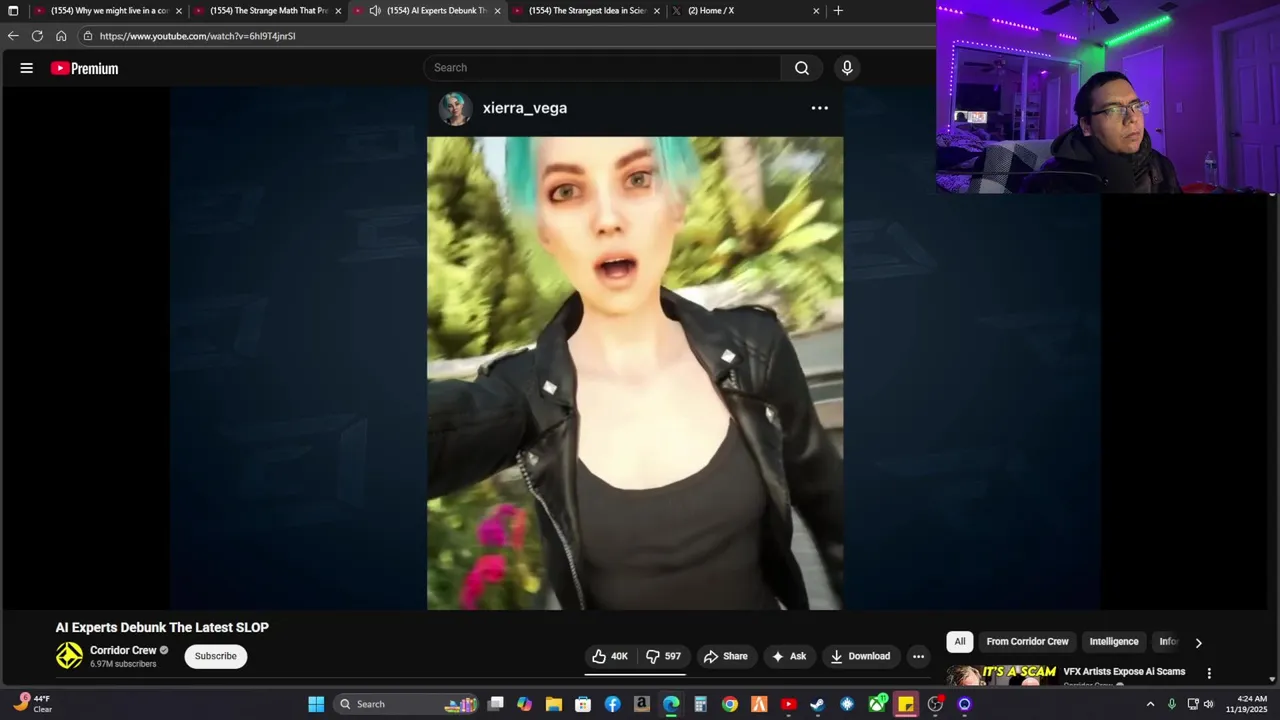Screen dimensions: 1280x720
Task: Close the AI Experts Debunk tab
Action: click(497, 11)
